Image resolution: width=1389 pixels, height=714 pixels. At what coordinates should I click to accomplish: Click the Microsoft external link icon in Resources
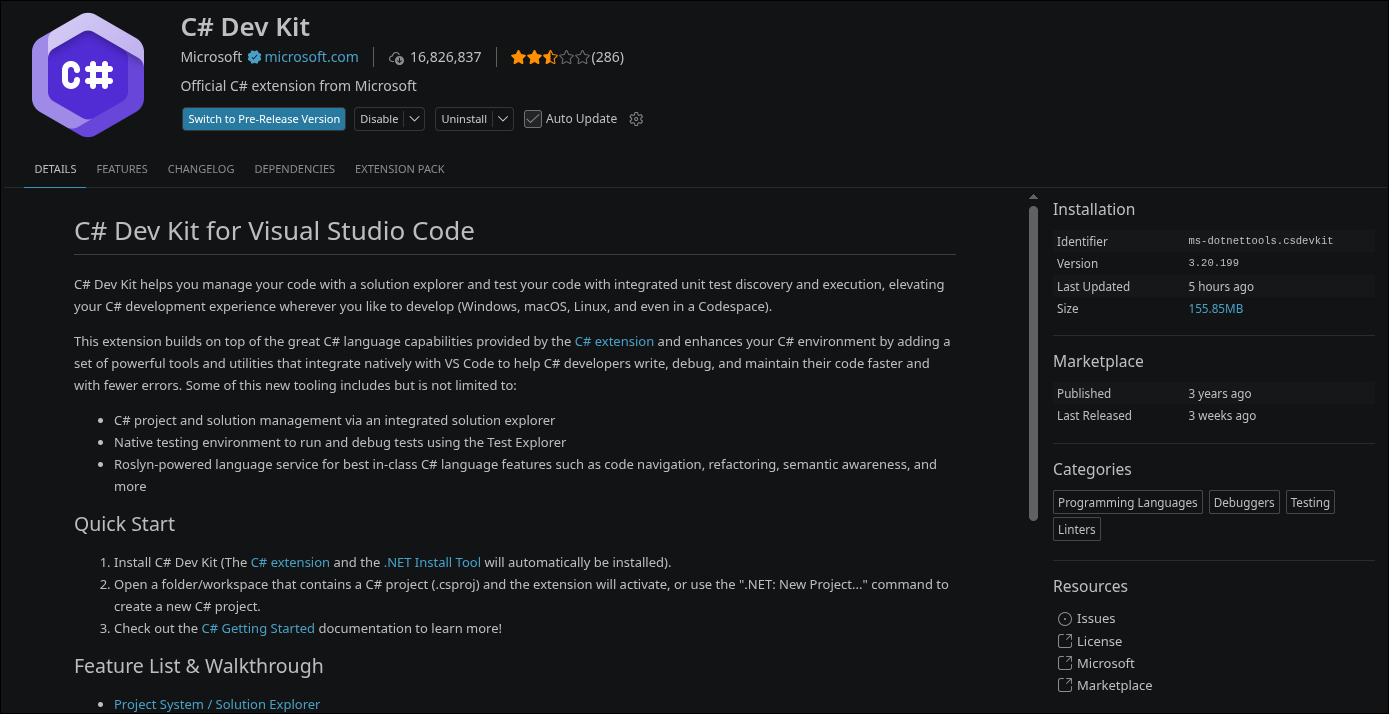click(x=1065, y=663)
